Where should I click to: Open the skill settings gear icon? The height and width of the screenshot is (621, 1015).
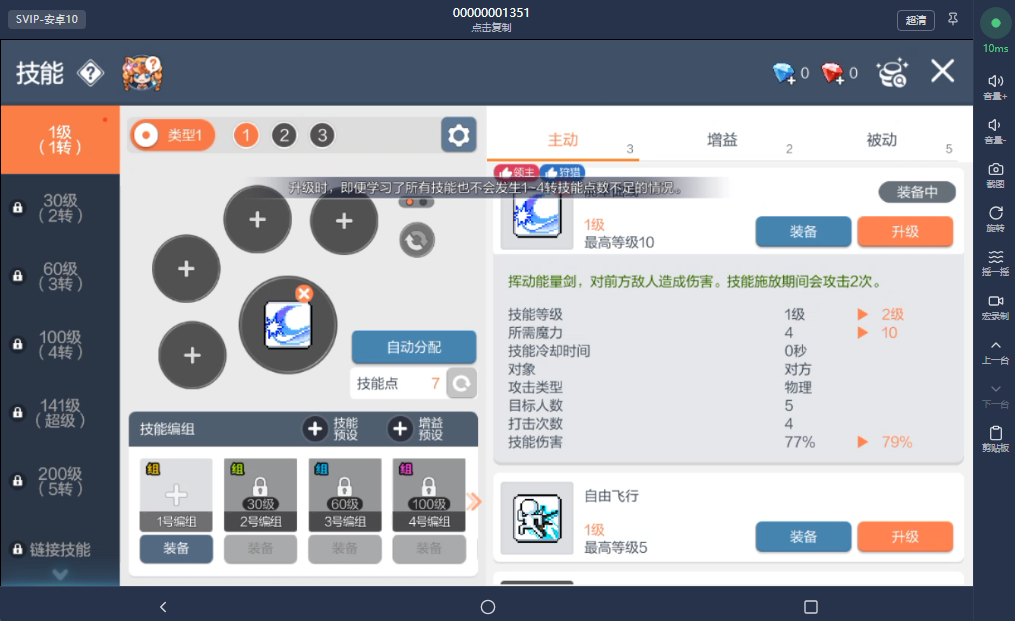point(458,135)
